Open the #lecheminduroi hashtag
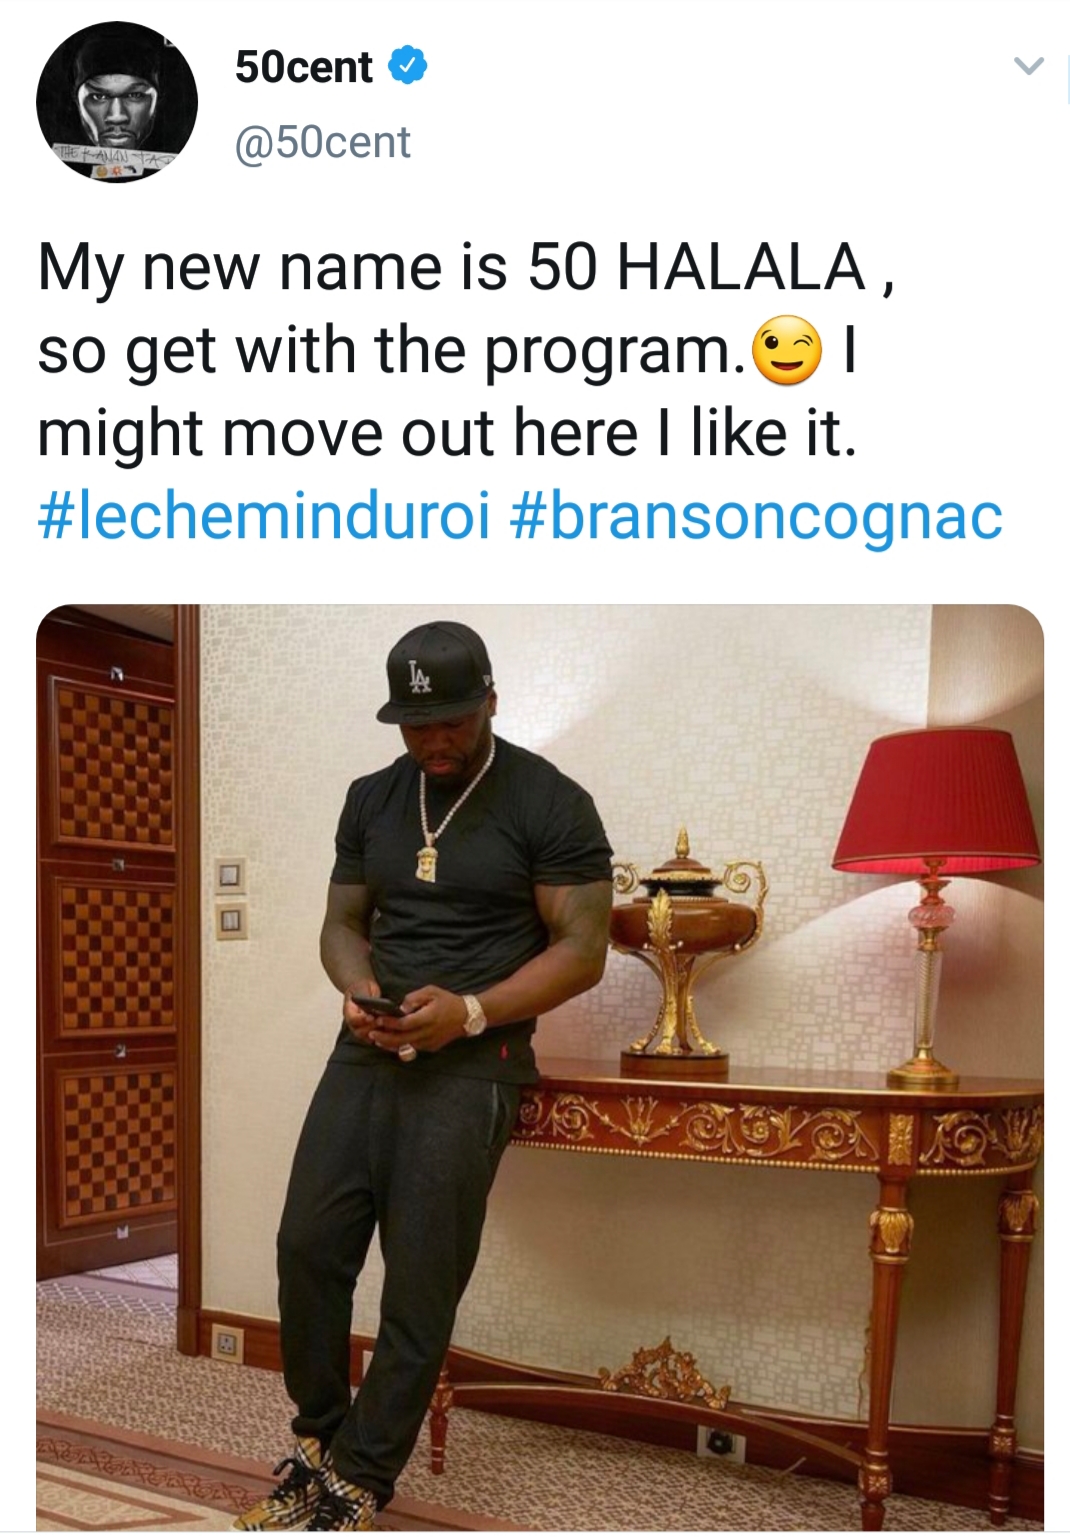Viewport: 1070px width, 1537px height. click(264, 516)
